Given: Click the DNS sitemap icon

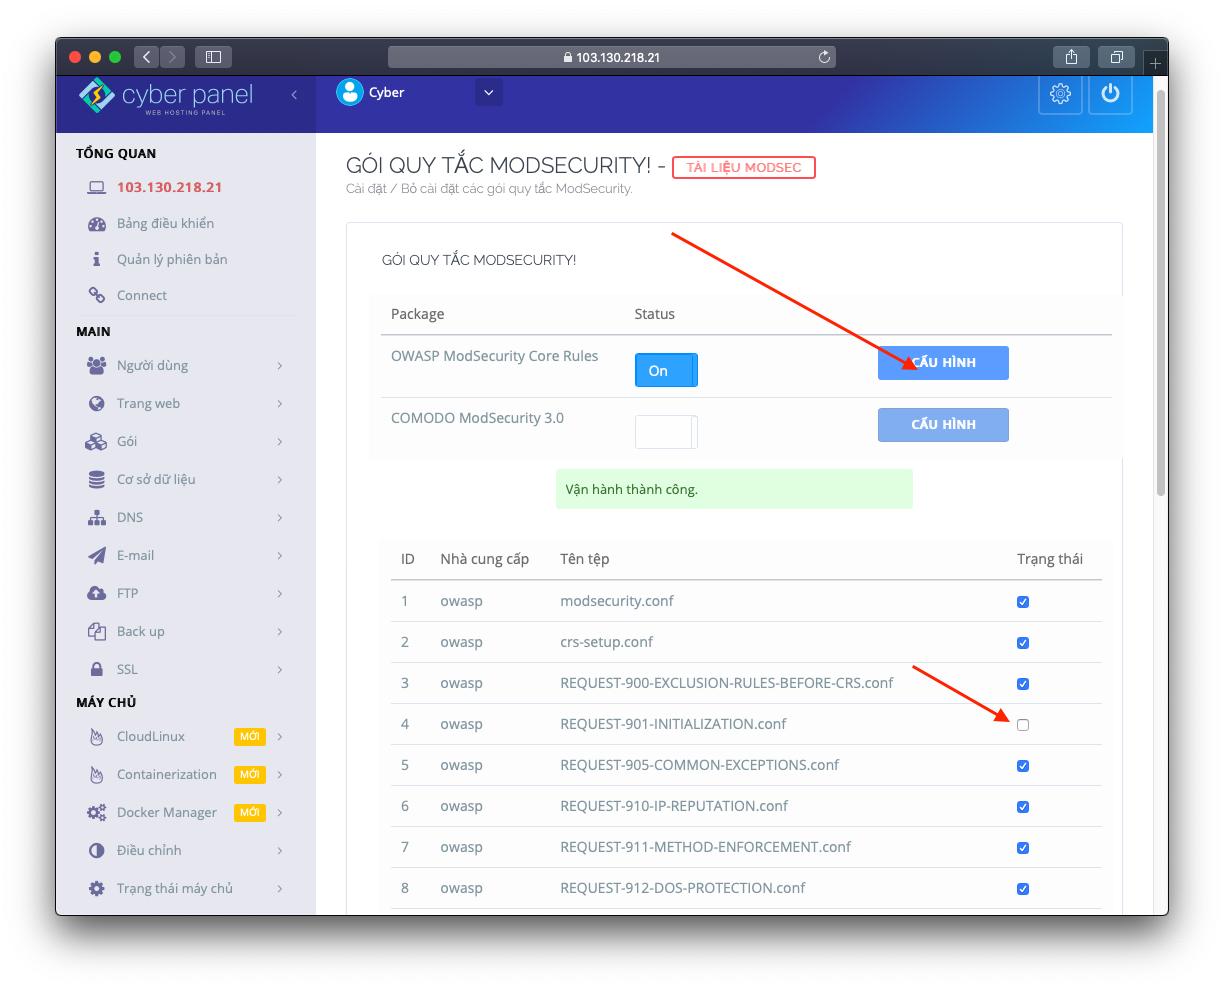Looking at the screenshot, I should click(x=97, y=518).
